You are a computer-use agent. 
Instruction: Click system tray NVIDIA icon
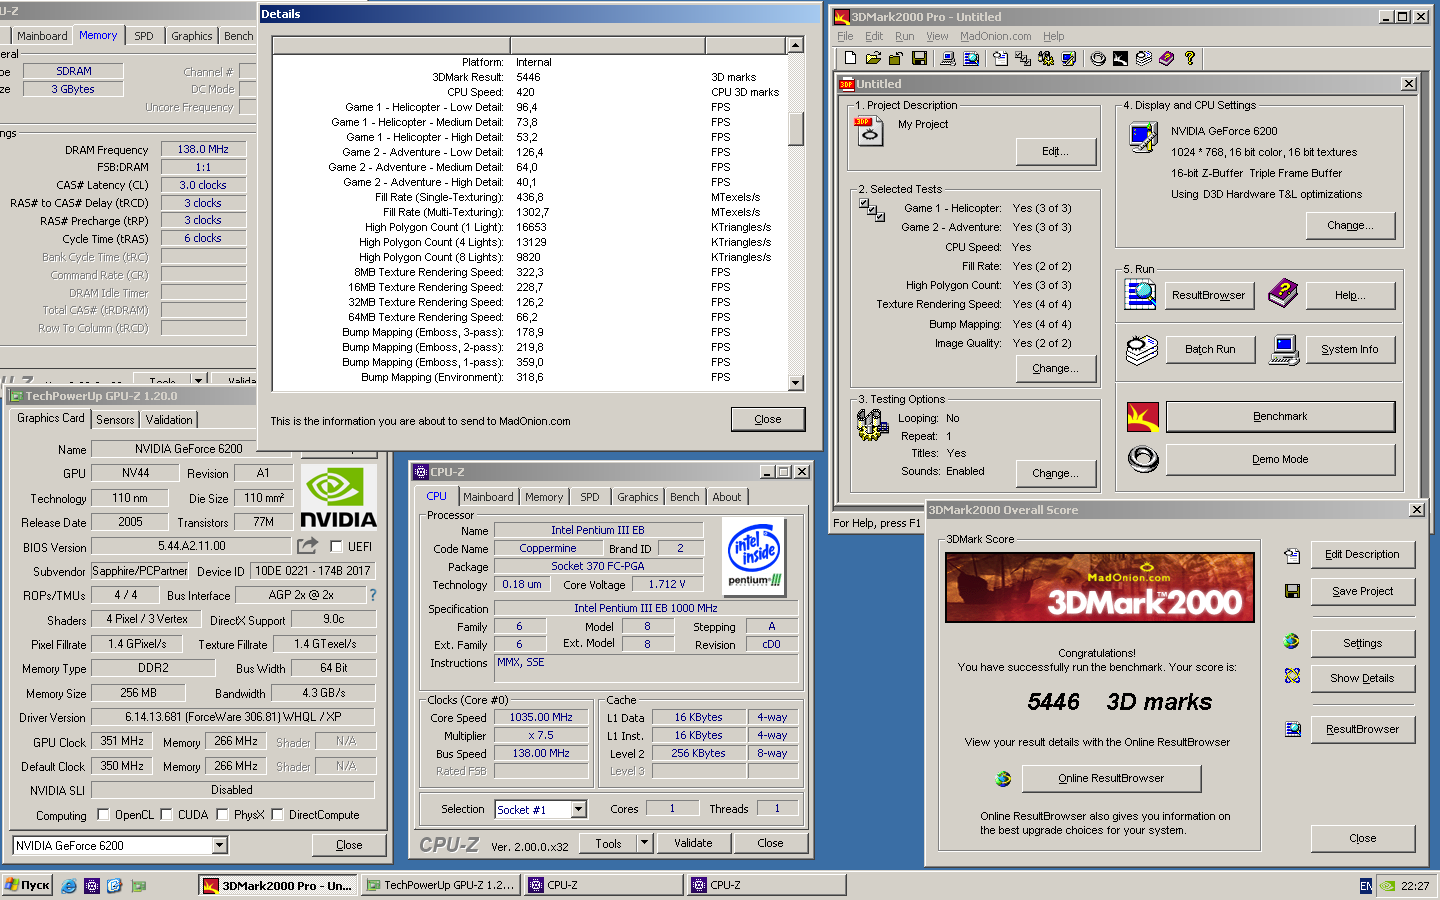1387,886
